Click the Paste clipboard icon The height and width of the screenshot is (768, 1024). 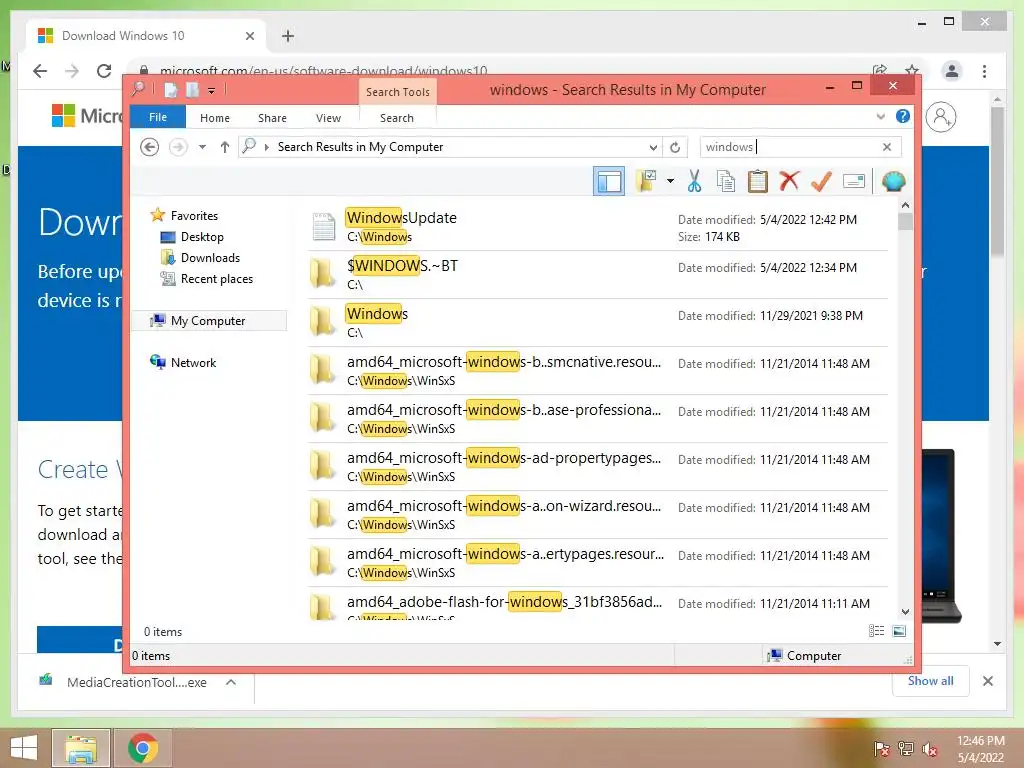(758, 181)
